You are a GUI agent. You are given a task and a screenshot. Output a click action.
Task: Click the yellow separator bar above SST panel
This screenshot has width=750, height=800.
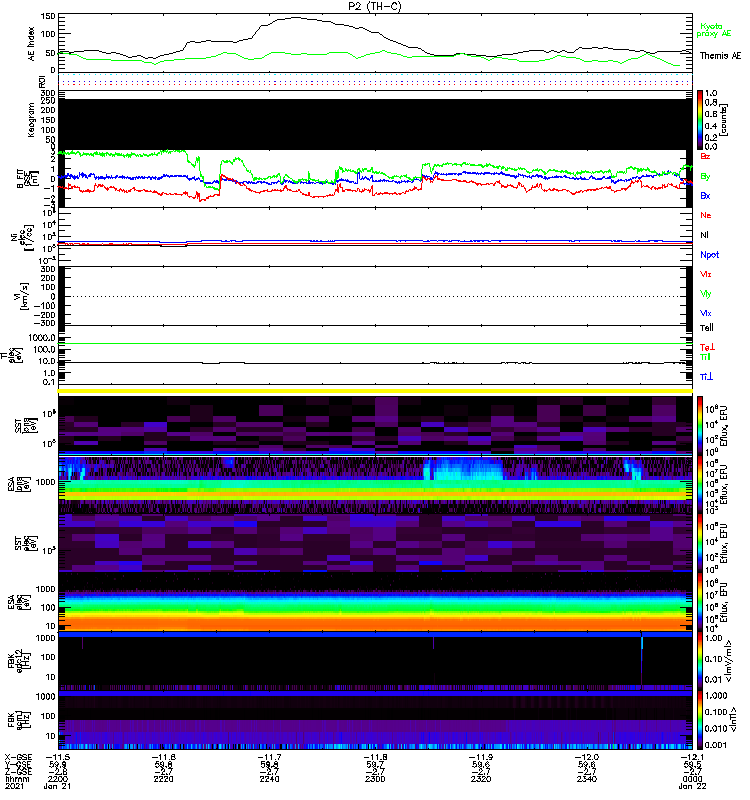pos(375,391)
